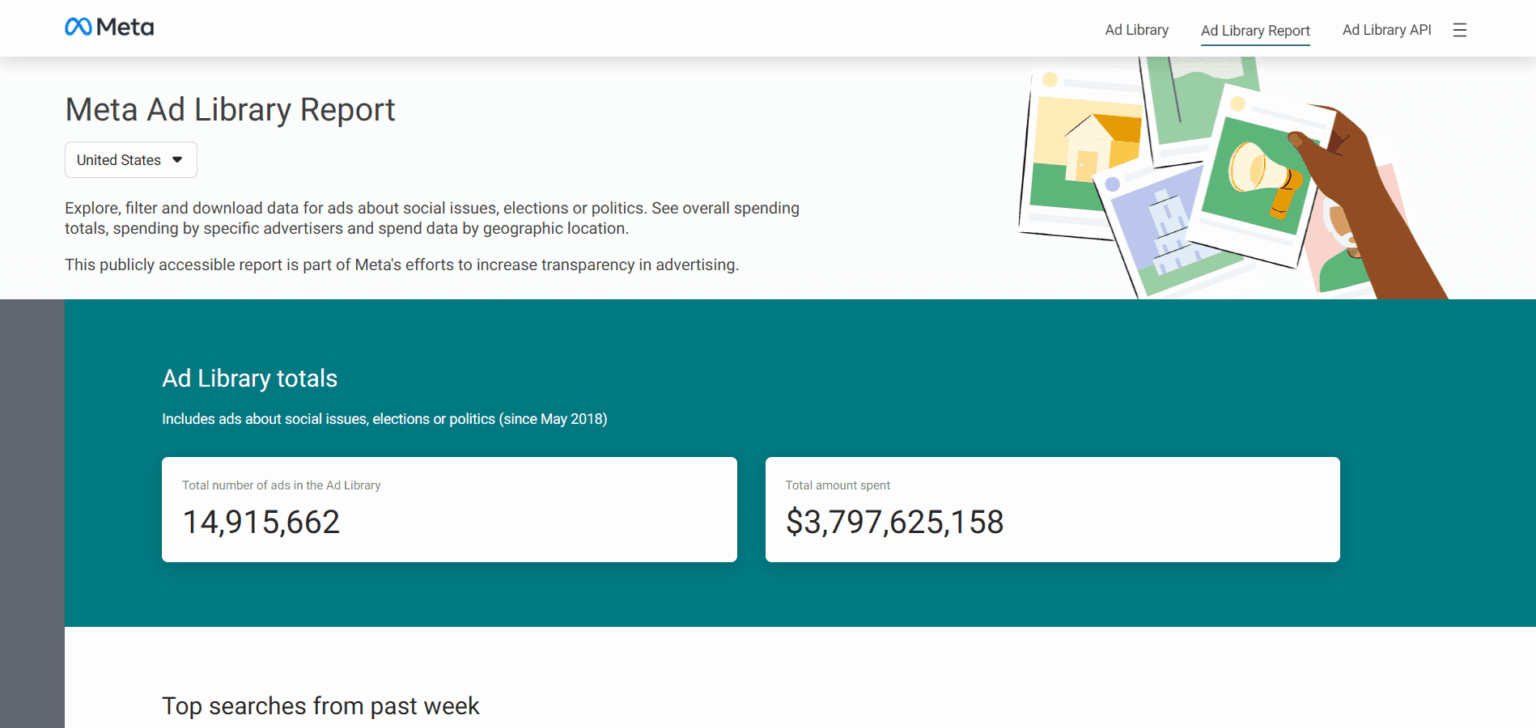Click the Meta Ad Library Report title

click(230, 109)
